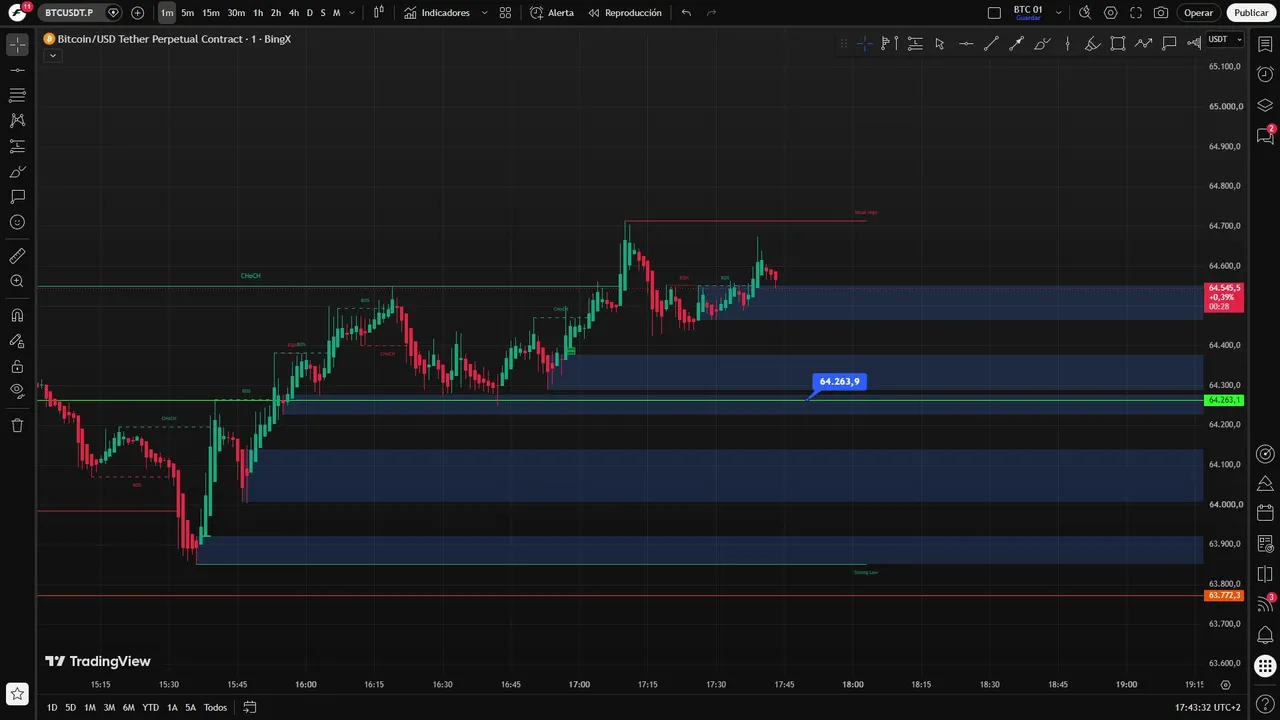Delete drawings with the trash icon
The width and height of the screenshot is (1280, 720).
pos(17,425)
